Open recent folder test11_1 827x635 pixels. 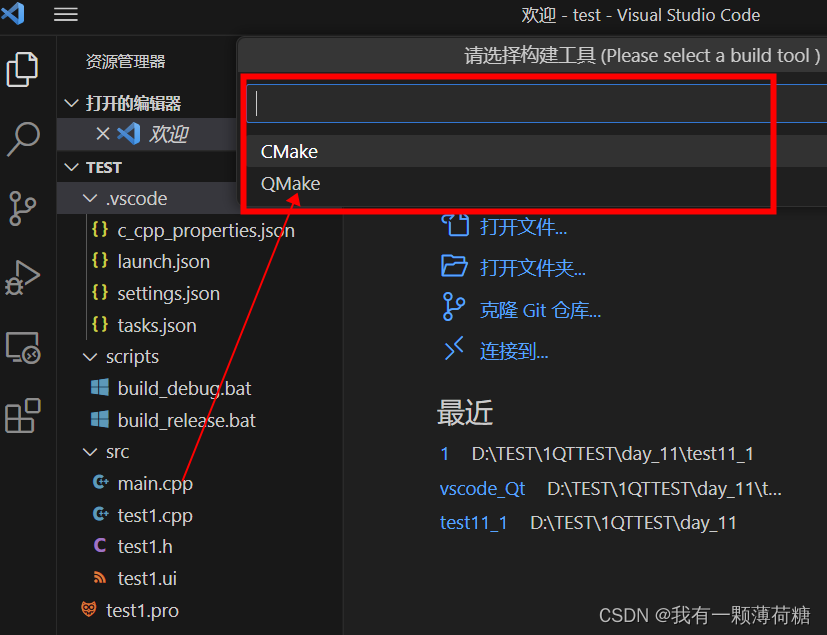[474, 523]
